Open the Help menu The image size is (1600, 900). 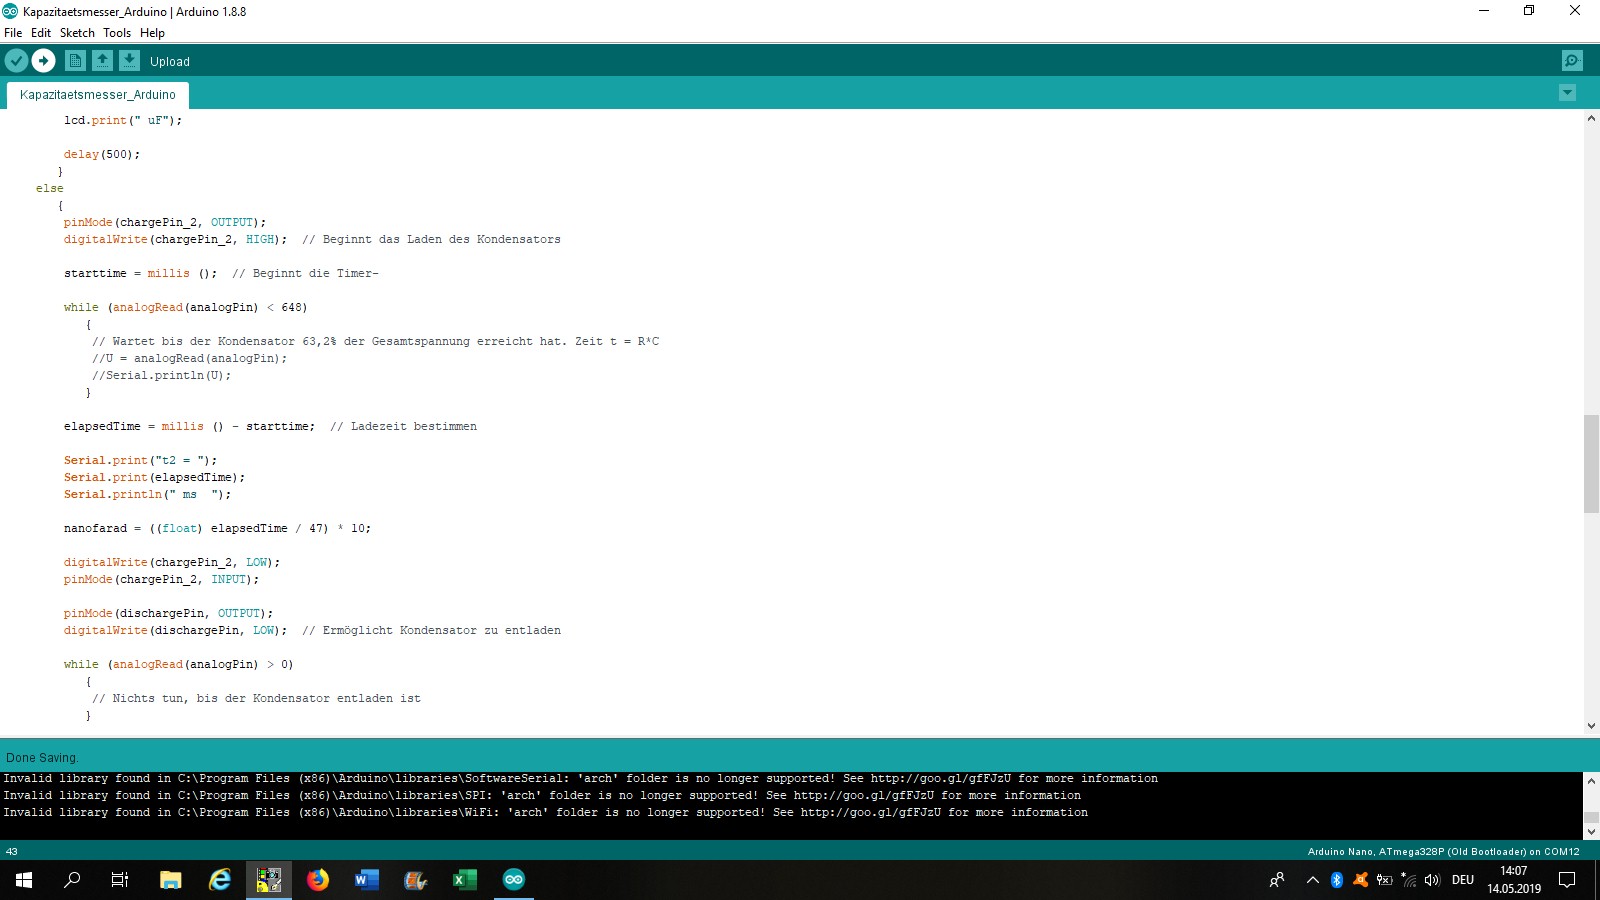point(152,33)
